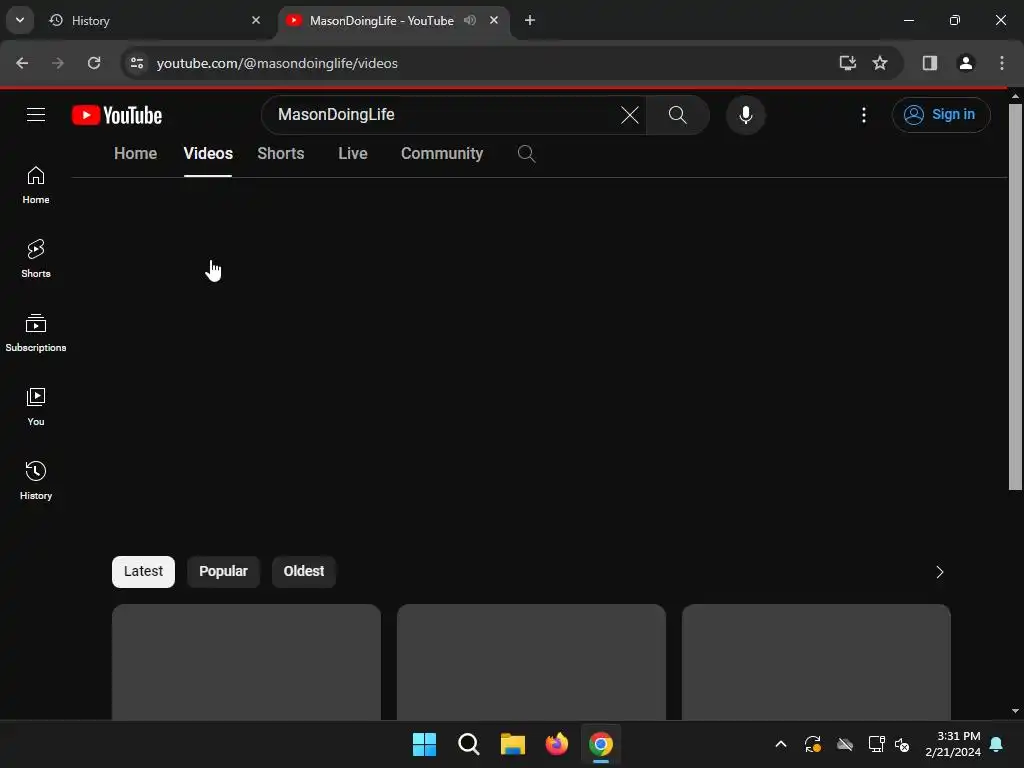1024x768 pixels.
Task: Open the tab search dropdown
Action: (x=20, y=20)
